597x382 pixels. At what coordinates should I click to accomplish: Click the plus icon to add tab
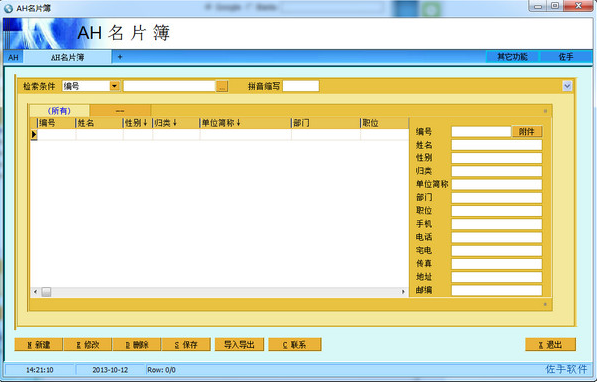click(120, 57)
